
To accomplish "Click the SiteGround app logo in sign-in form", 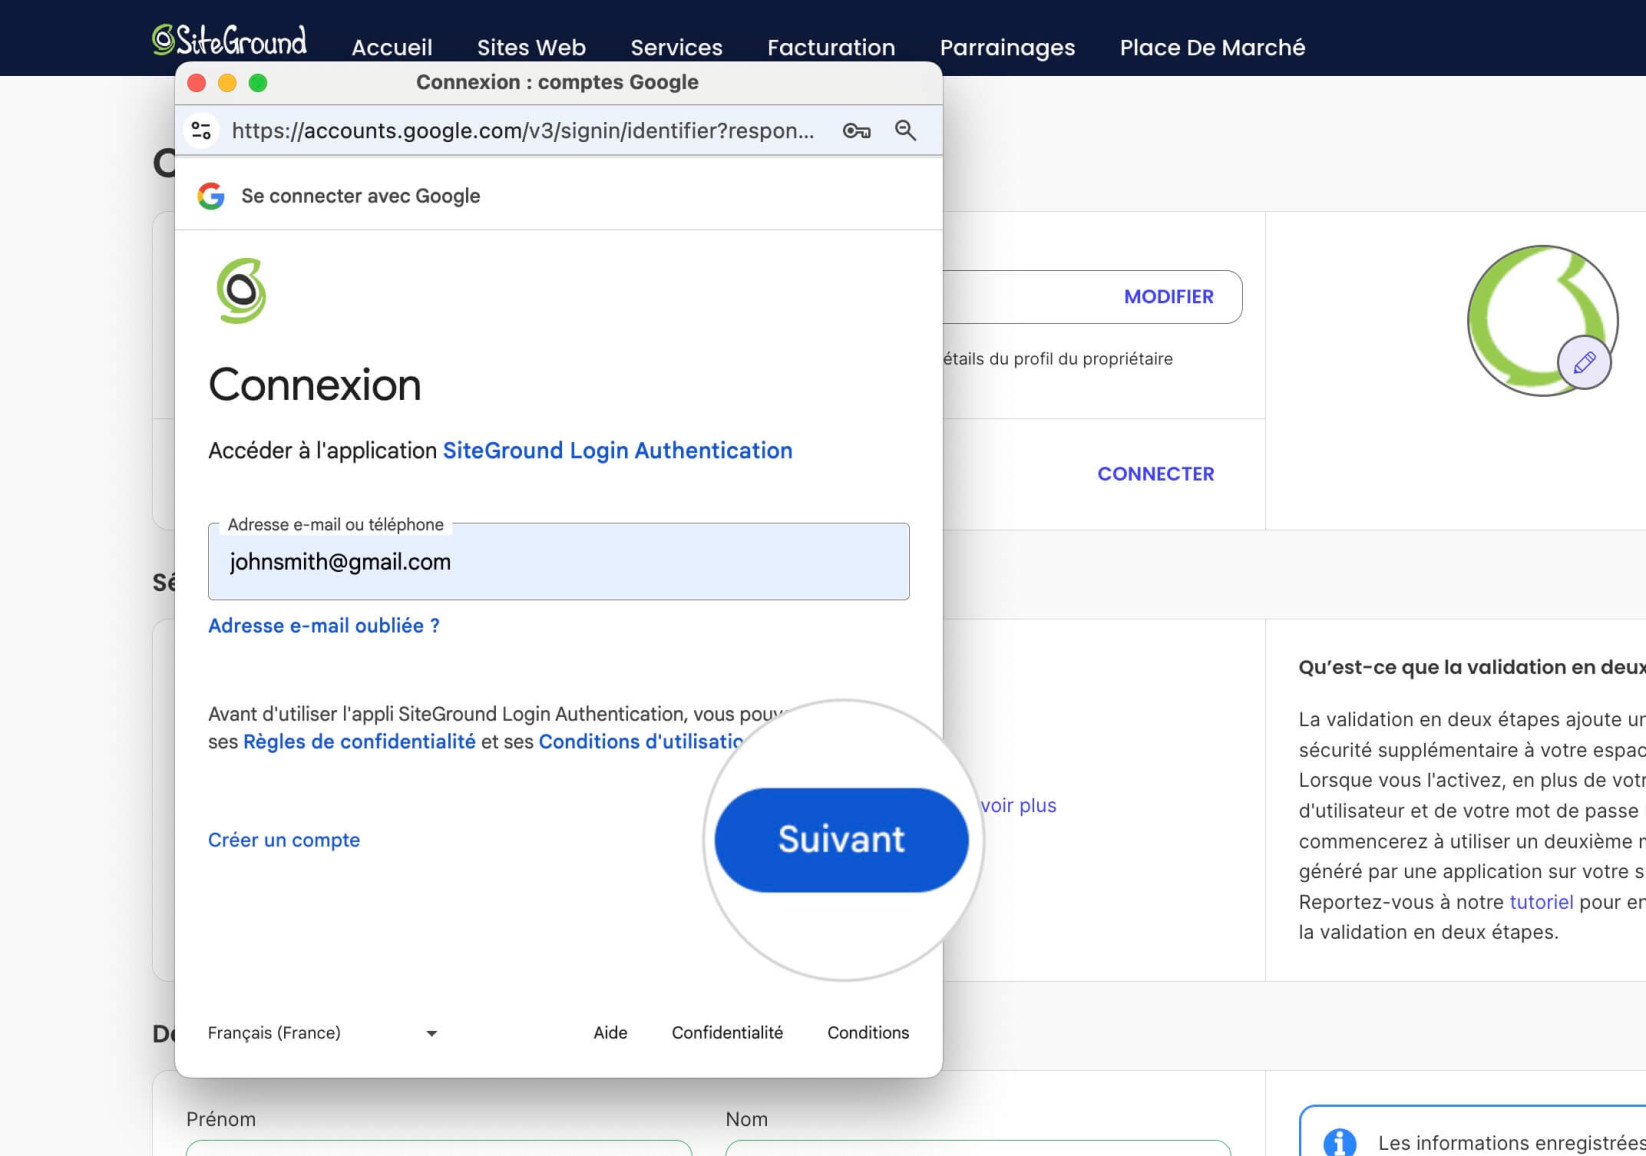I will 241,290.
